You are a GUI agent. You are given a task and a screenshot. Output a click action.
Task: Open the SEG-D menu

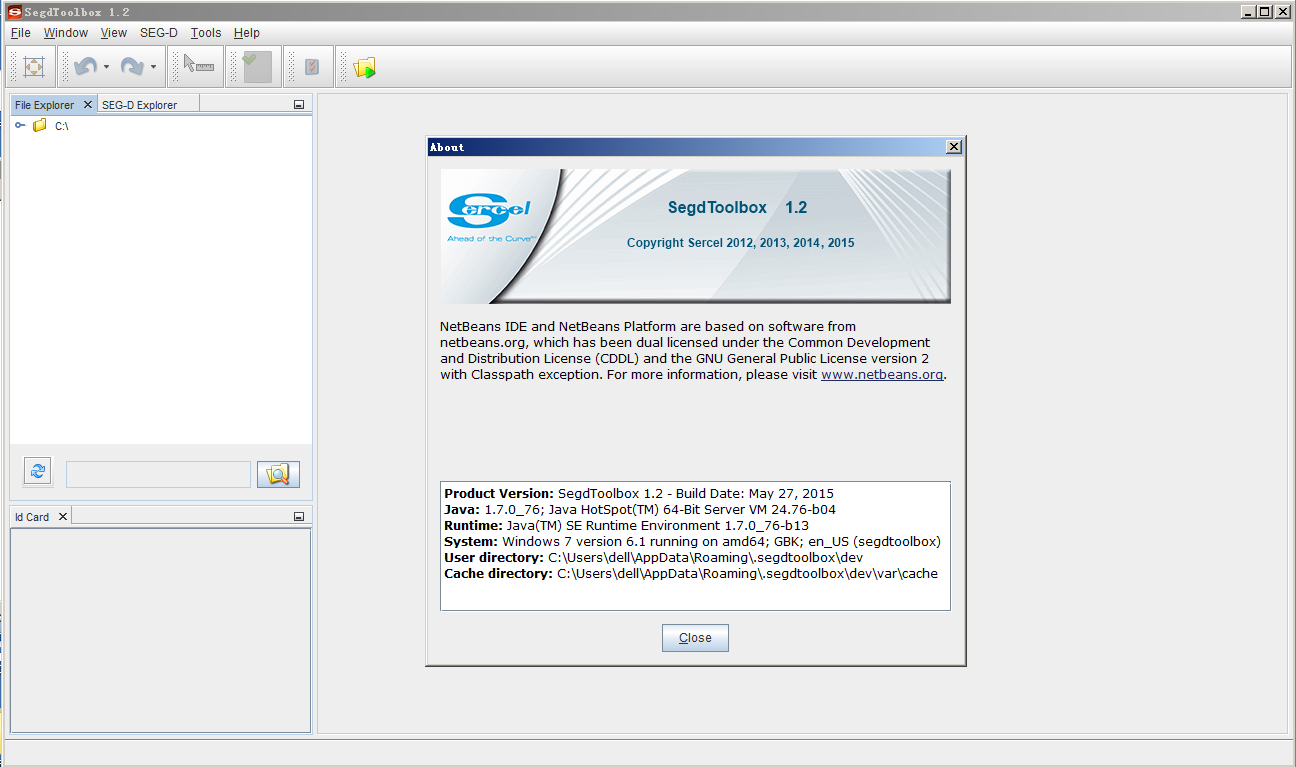pyautogui.click(x=159, y=33)
